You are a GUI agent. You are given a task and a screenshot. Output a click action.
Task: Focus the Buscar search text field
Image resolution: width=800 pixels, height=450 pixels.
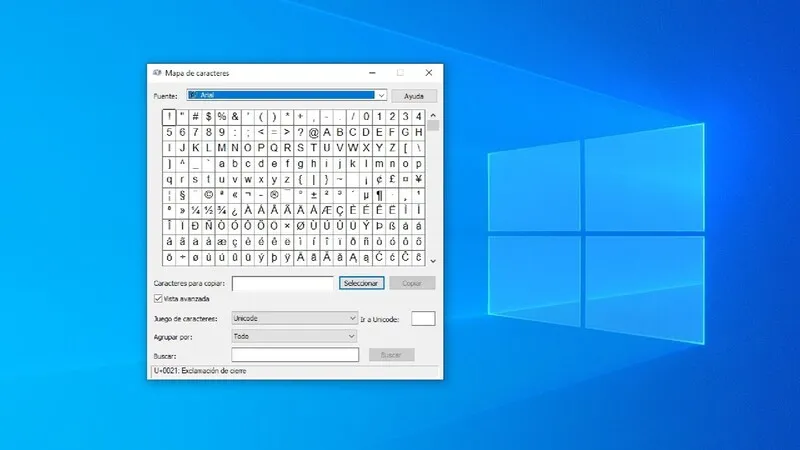click(x=295, y=355)
